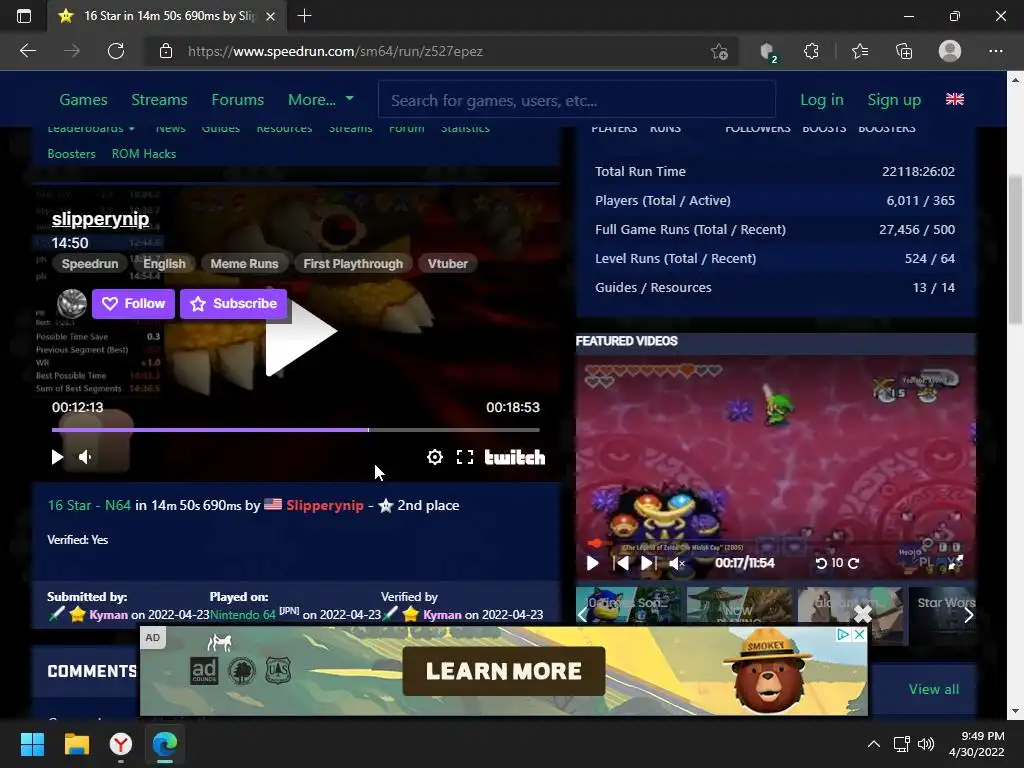Image resolution: width=1024 pixels, height=768 pixels.
Task: Select the First Playthrough tag
Action: (353, 264)
